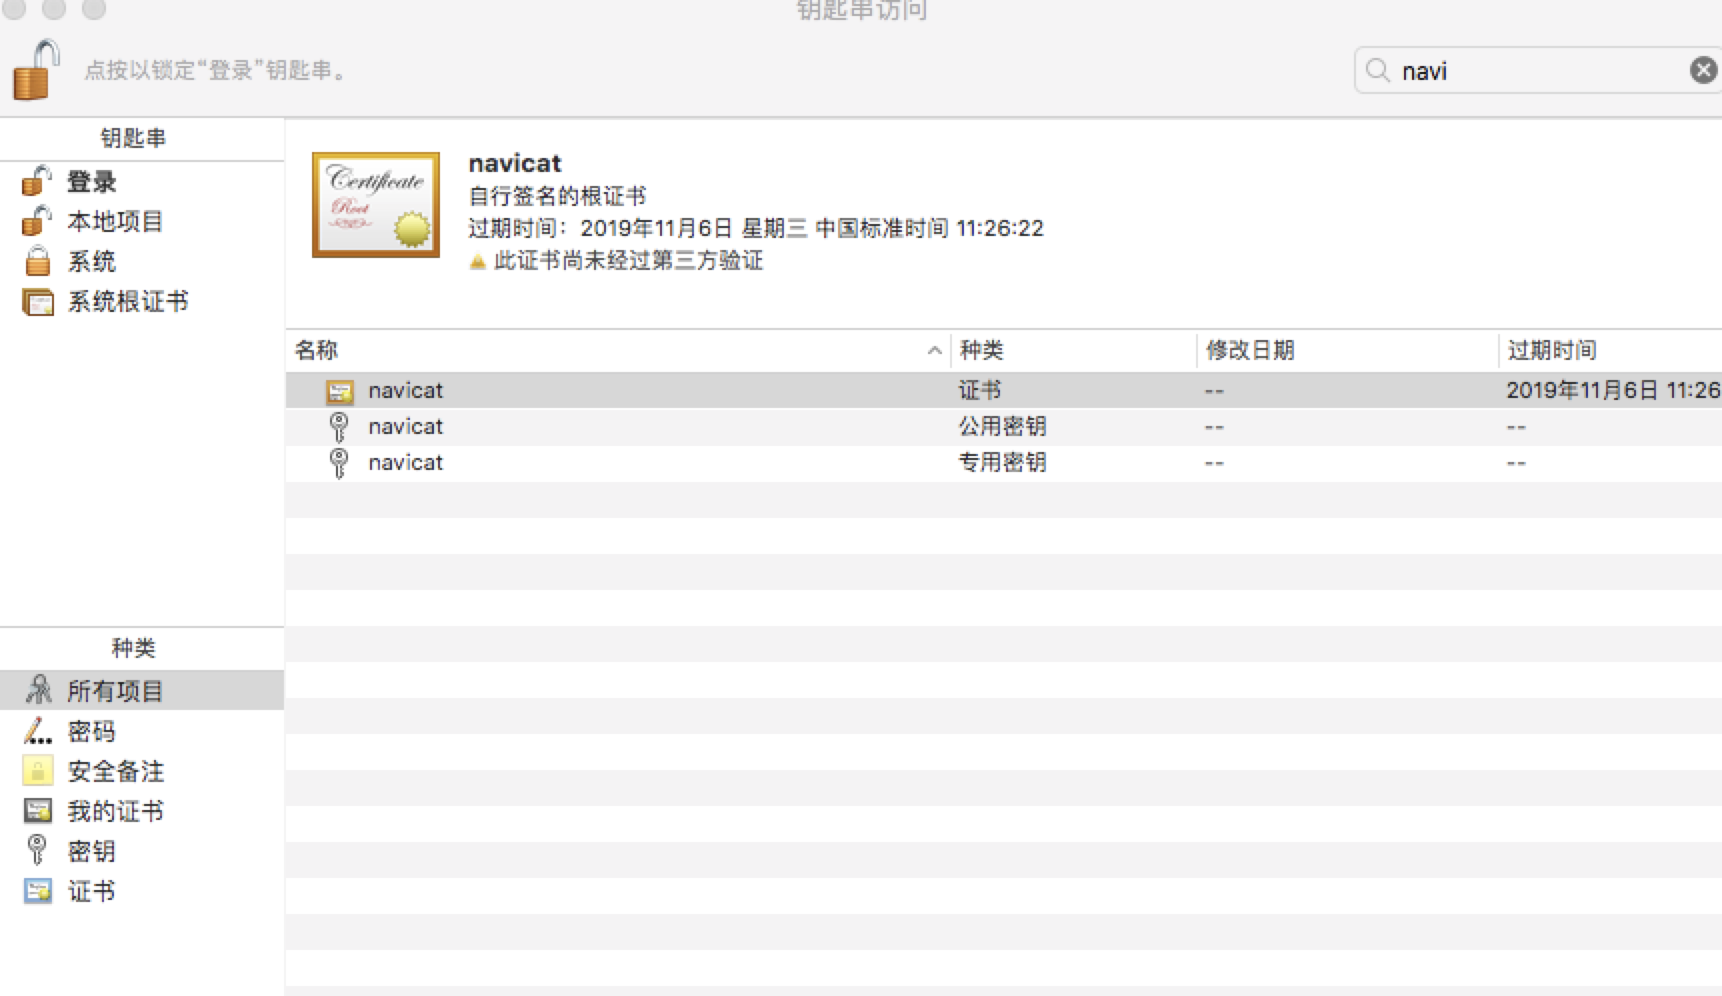This screenshot has width=1722, height=996.
Task: Select the navicat 证书 row
Action: tap(1004, 390)
